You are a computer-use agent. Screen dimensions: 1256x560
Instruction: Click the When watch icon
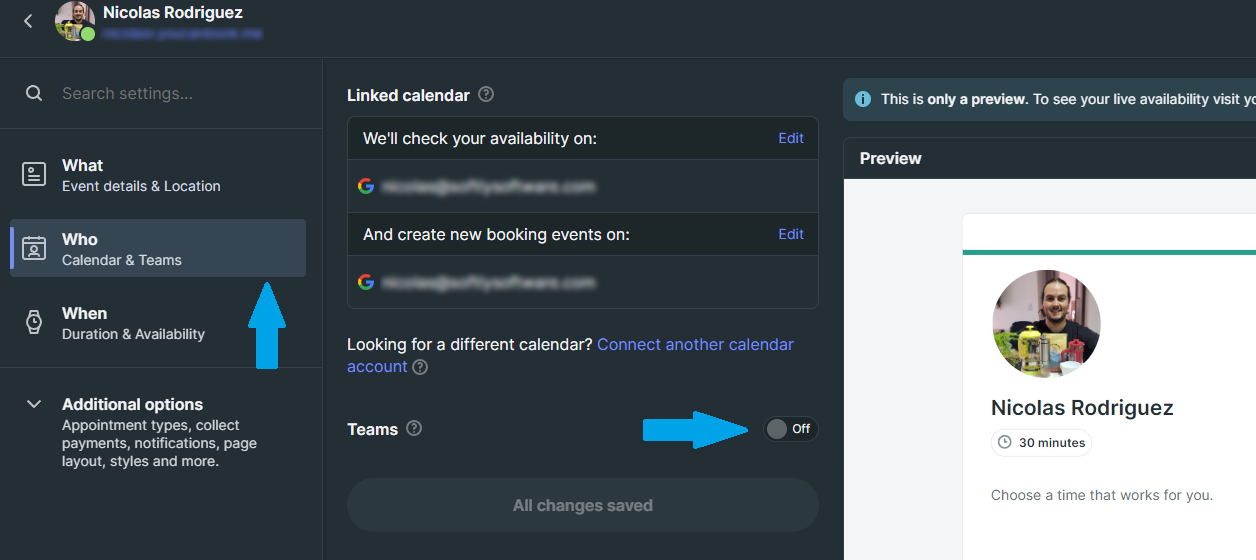click(34, 322)
